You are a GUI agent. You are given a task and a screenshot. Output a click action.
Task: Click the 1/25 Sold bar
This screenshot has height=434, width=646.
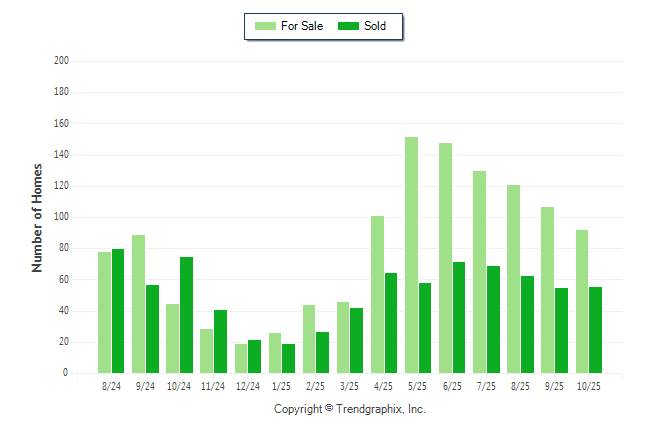[289, 358]
